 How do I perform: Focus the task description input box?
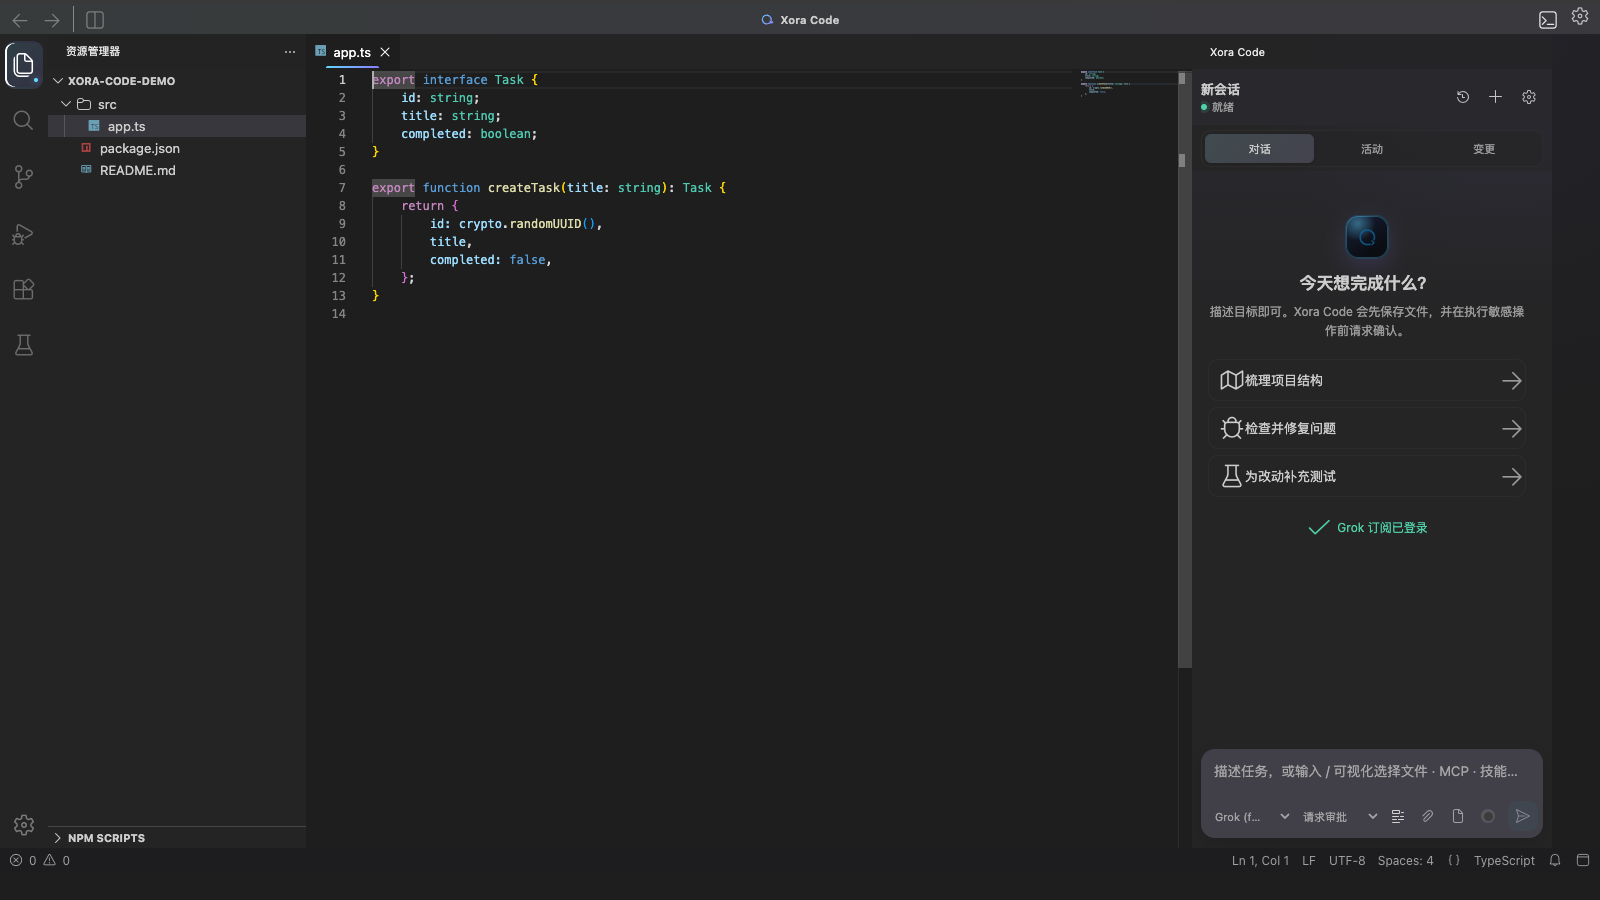click(1371, 772)
